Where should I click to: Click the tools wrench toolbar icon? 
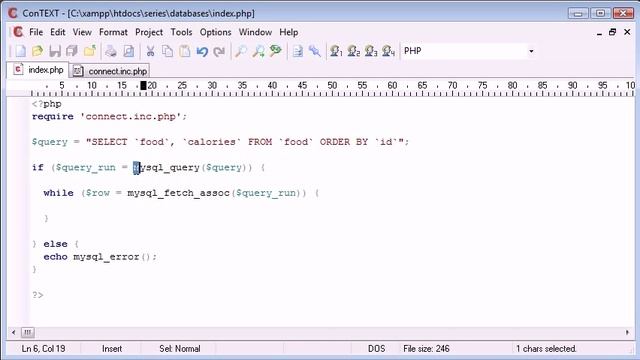point(315,51)
